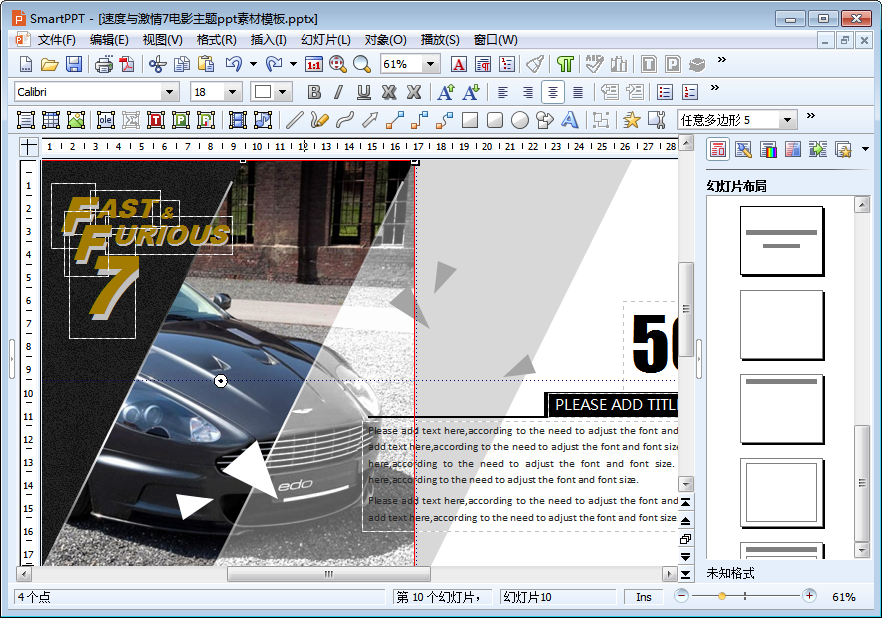Image resolution: width=882 pixels, height=618 pixels.
Task: Open the 幻灯片(L) menu
Action: point(325,40)
